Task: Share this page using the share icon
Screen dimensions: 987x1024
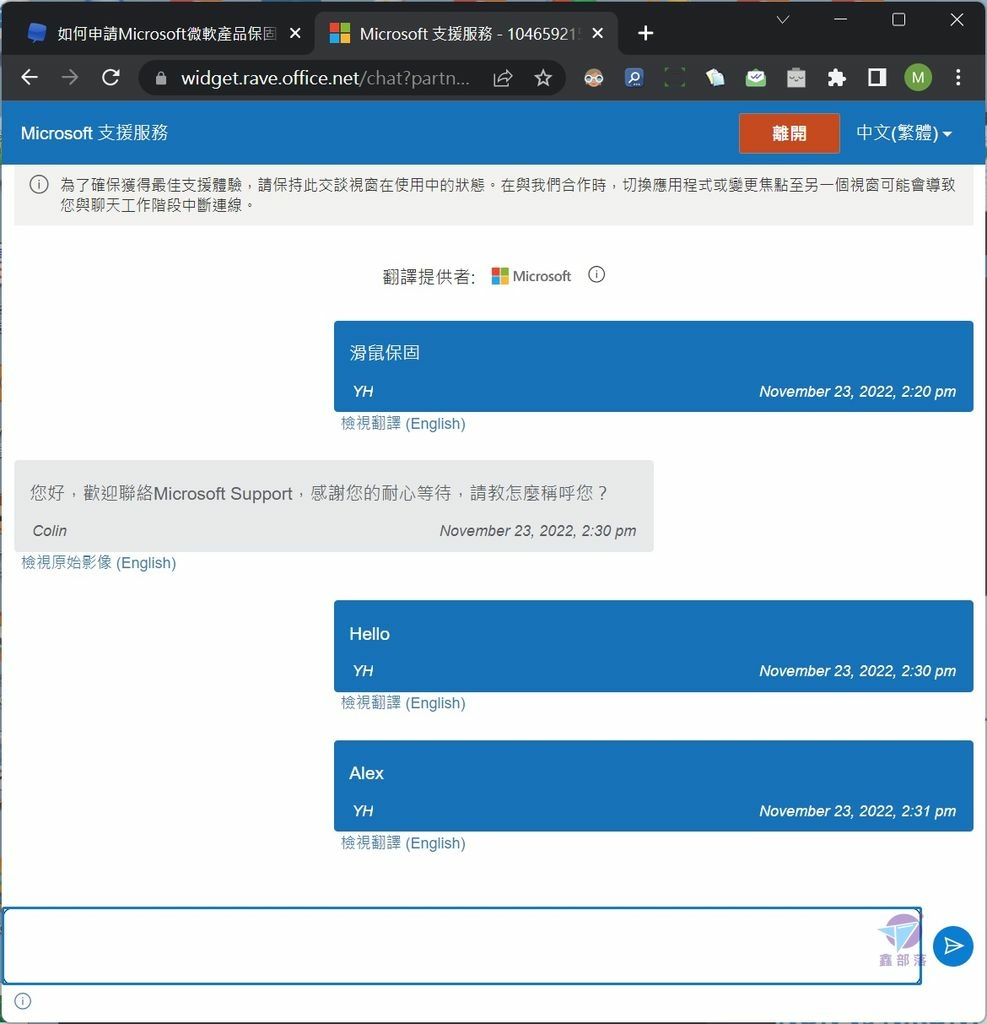Action: pyautogui.click(x=502, y=78)
